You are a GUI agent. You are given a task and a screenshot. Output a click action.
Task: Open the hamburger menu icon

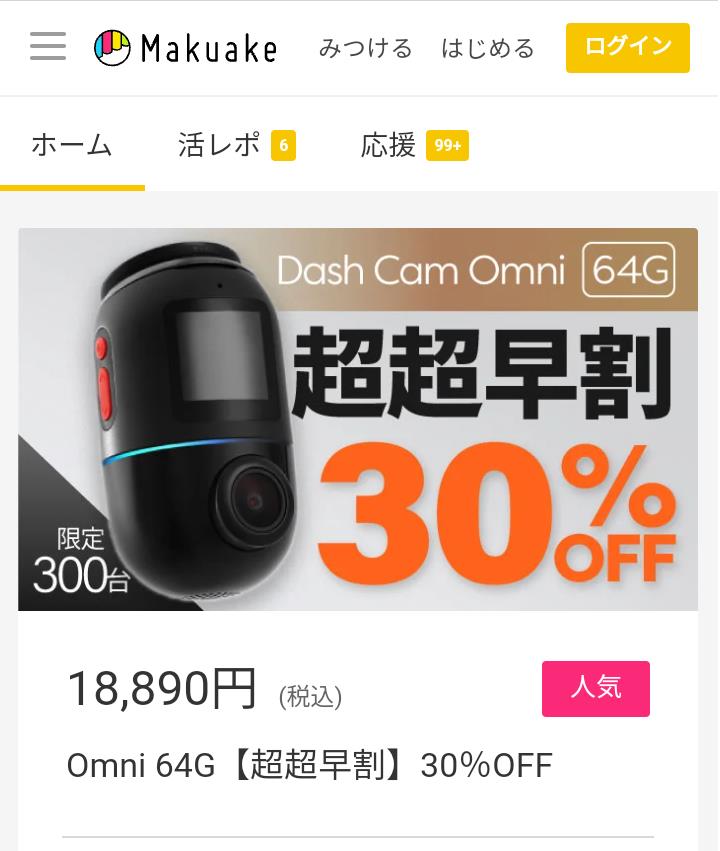pos(48,46)
